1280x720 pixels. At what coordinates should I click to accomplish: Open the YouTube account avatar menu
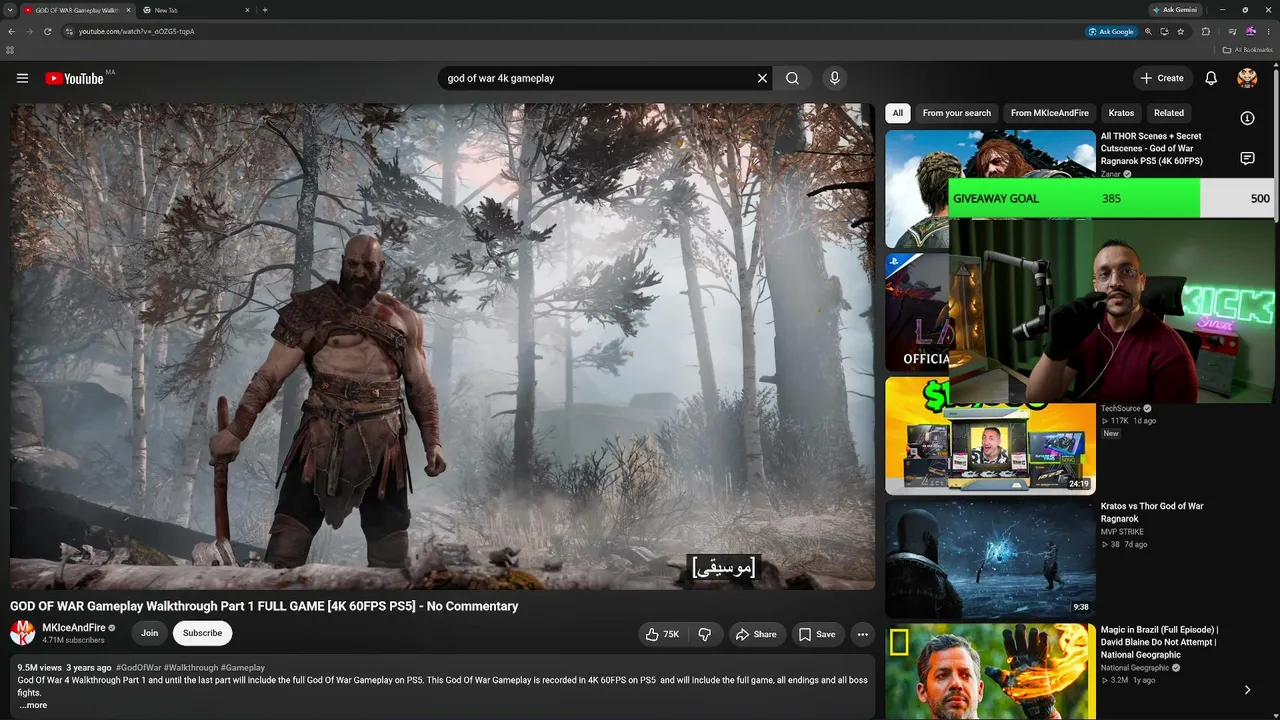pyautogui.click(x=1247, y=78)
